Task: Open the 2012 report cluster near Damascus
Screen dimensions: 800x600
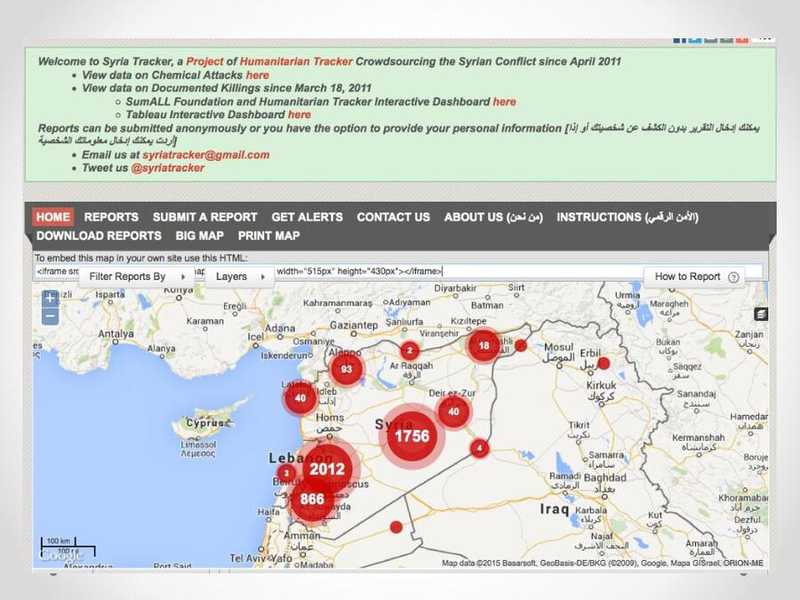Action: [327, 469]
